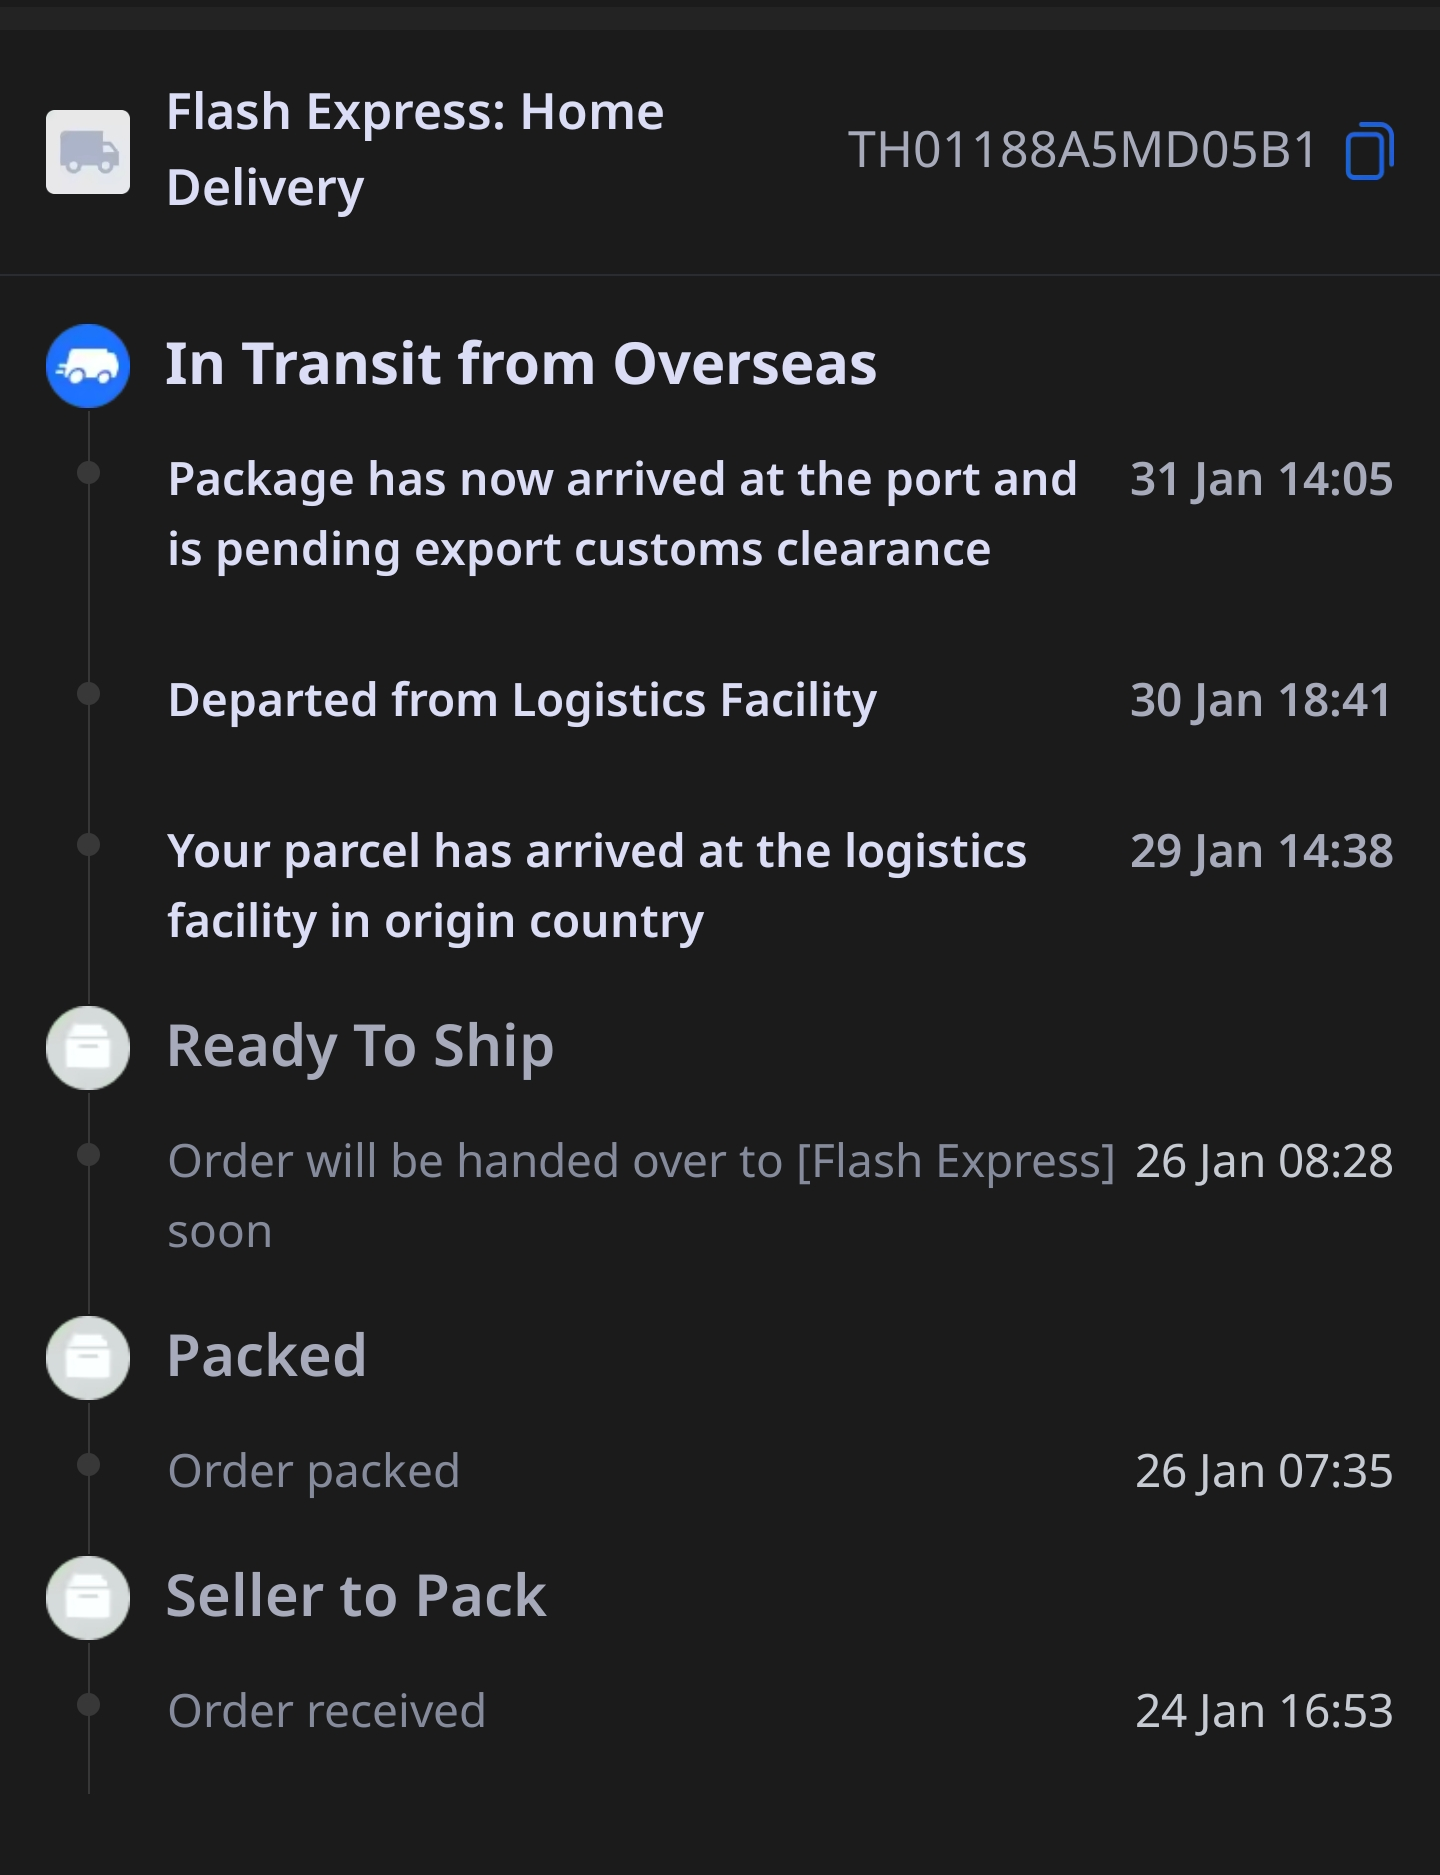Click the blue In Transit status icon

point(88,366)
